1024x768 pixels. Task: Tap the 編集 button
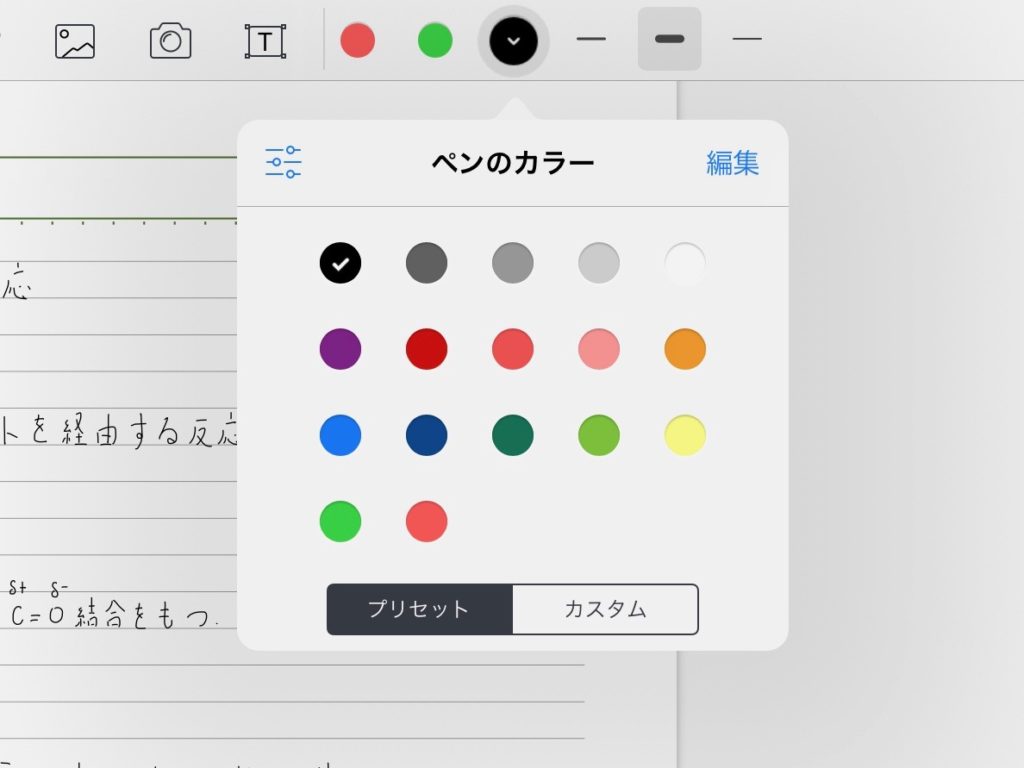point(732,163)
